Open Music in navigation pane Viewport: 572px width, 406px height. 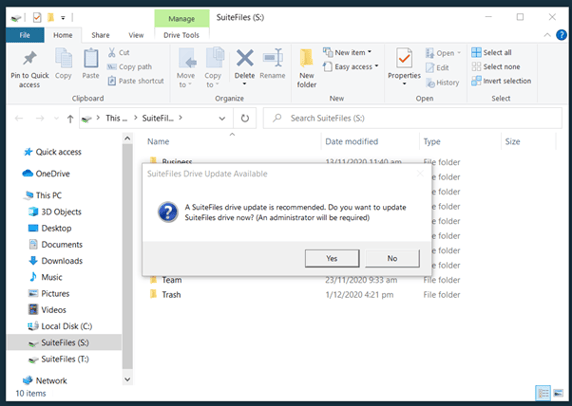46,277
